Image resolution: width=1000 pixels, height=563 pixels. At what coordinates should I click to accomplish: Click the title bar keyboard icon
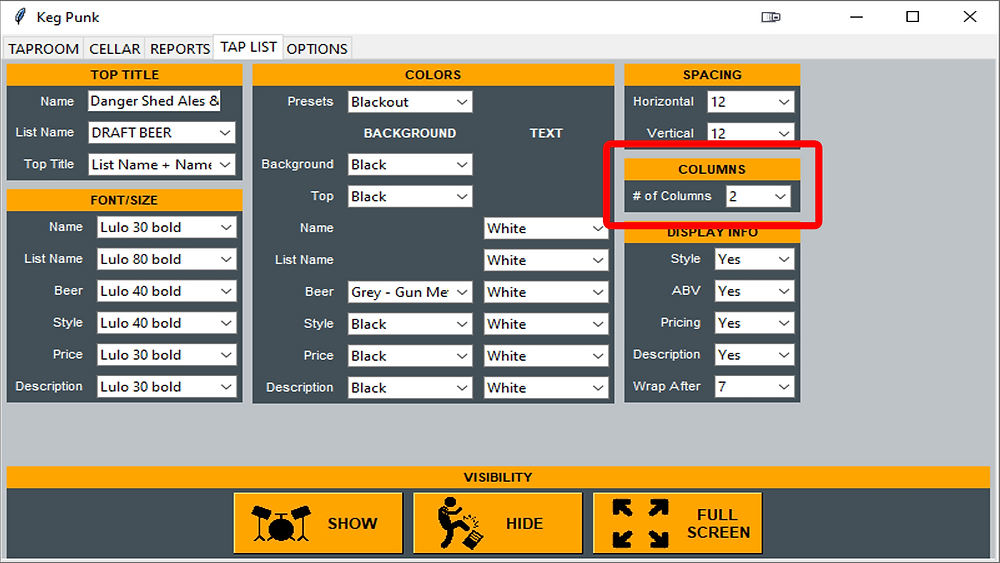point(770,17)
